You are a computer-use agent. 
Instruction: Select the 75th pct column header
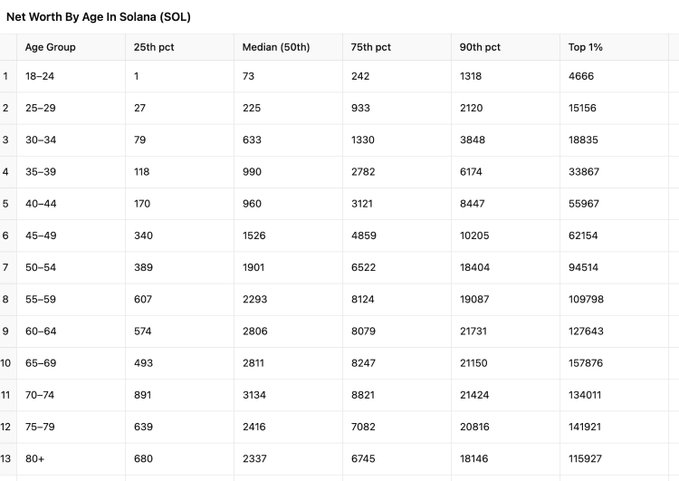coord(371,47)
